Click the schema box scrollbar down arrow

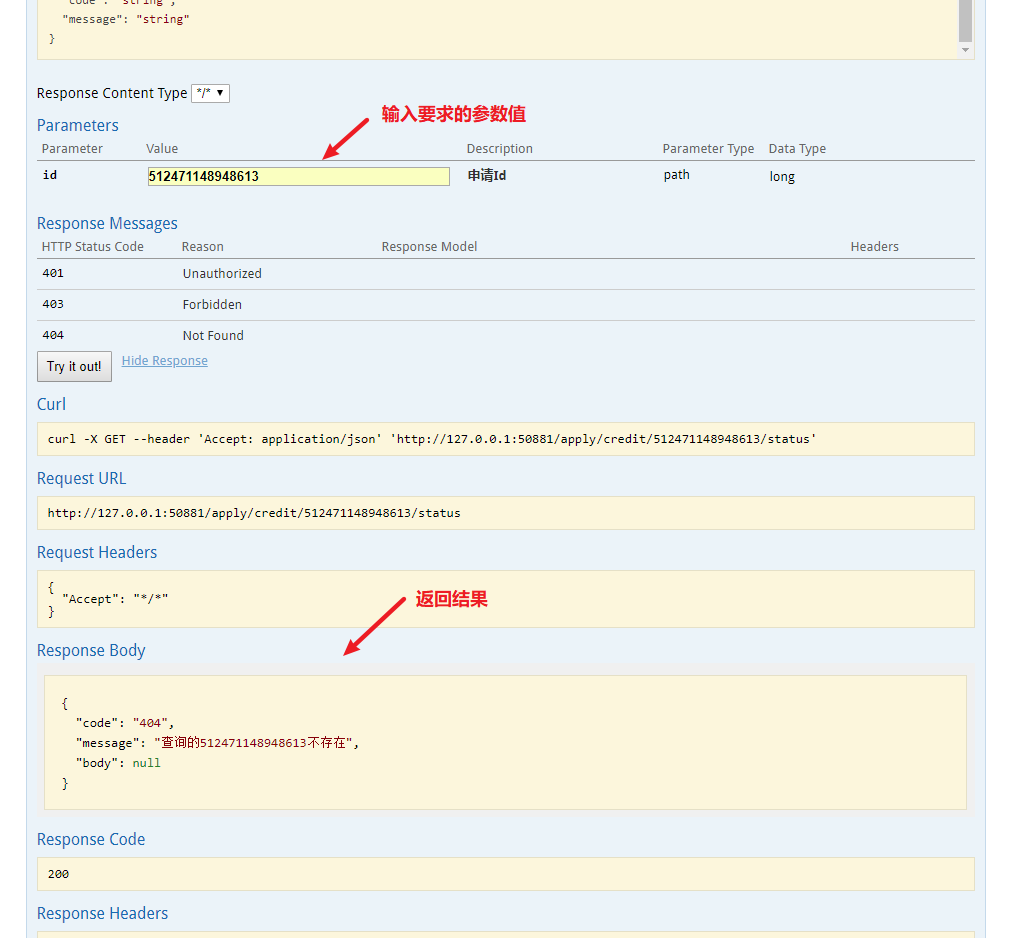(965, 50)
